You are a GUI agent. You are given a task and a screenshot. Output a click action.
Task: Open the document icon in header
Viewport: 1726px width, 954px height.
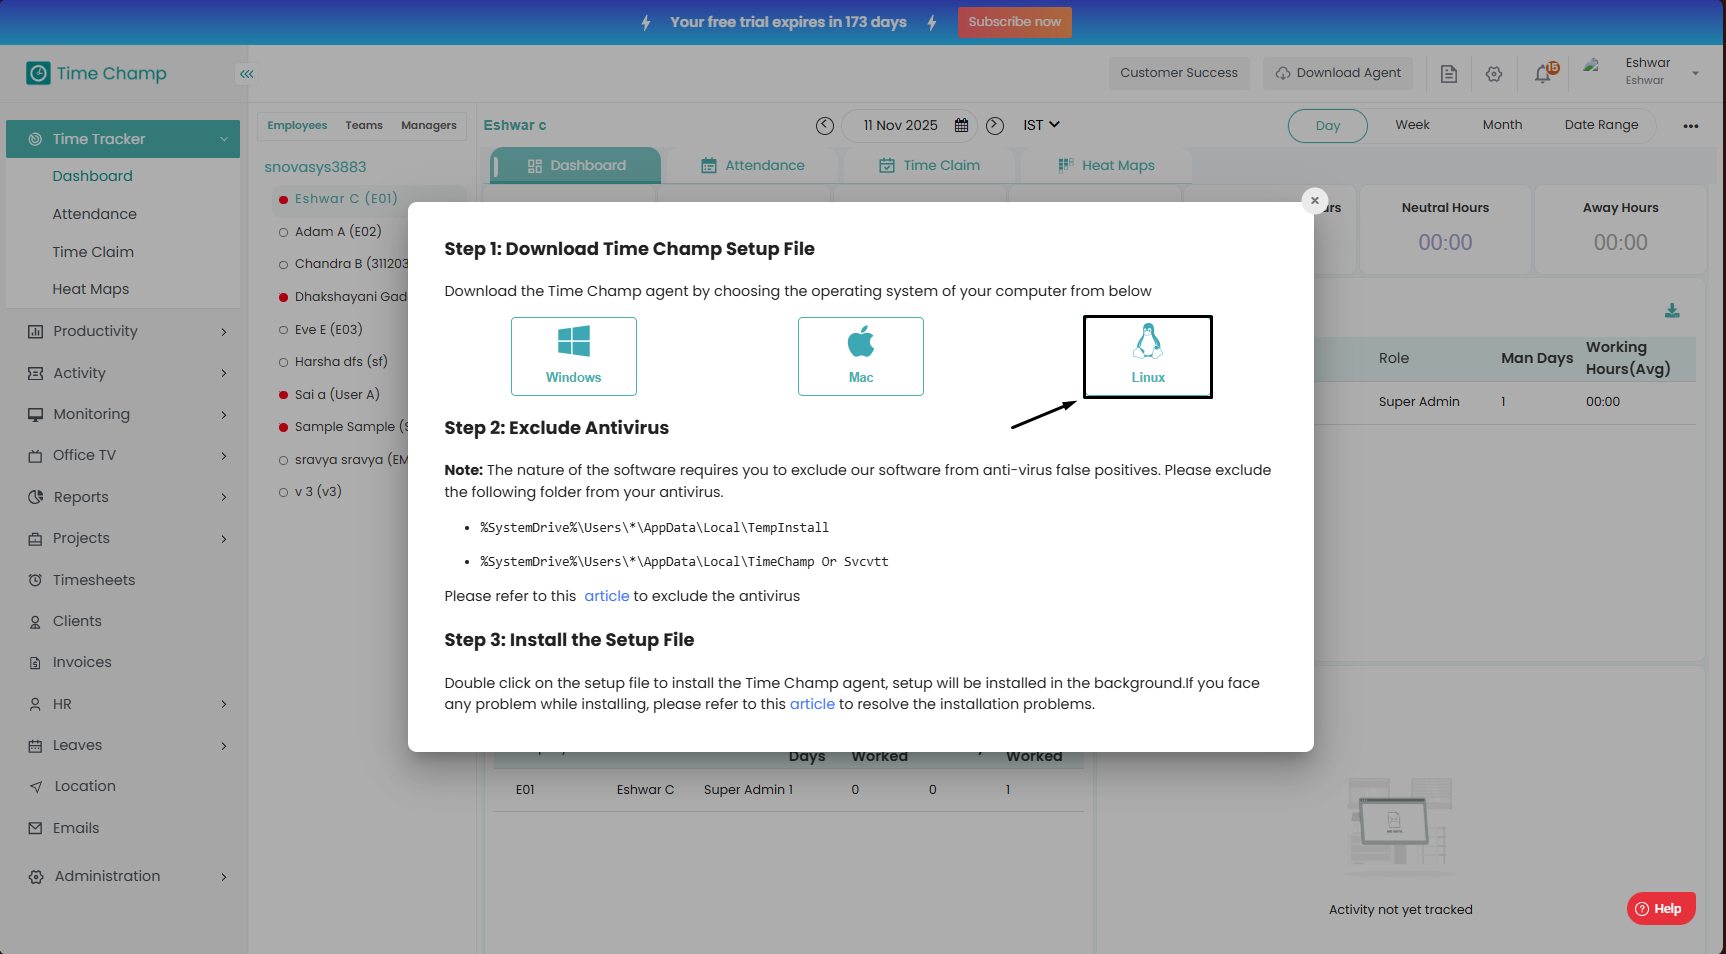point(1448,74)
